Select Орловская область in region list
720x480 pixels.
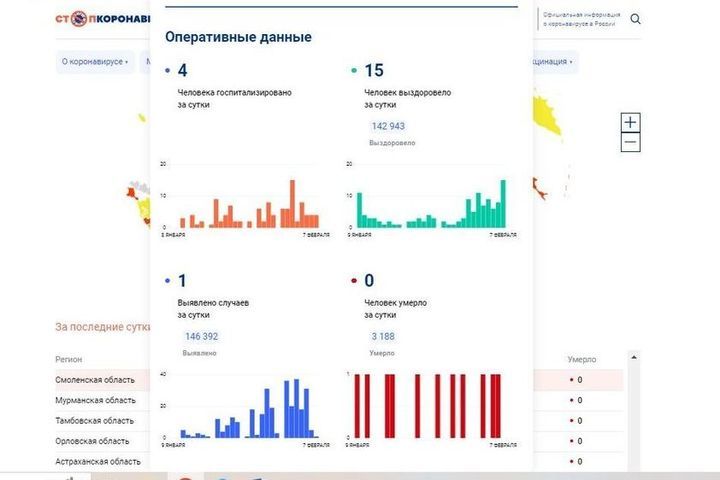coord(92,441)
